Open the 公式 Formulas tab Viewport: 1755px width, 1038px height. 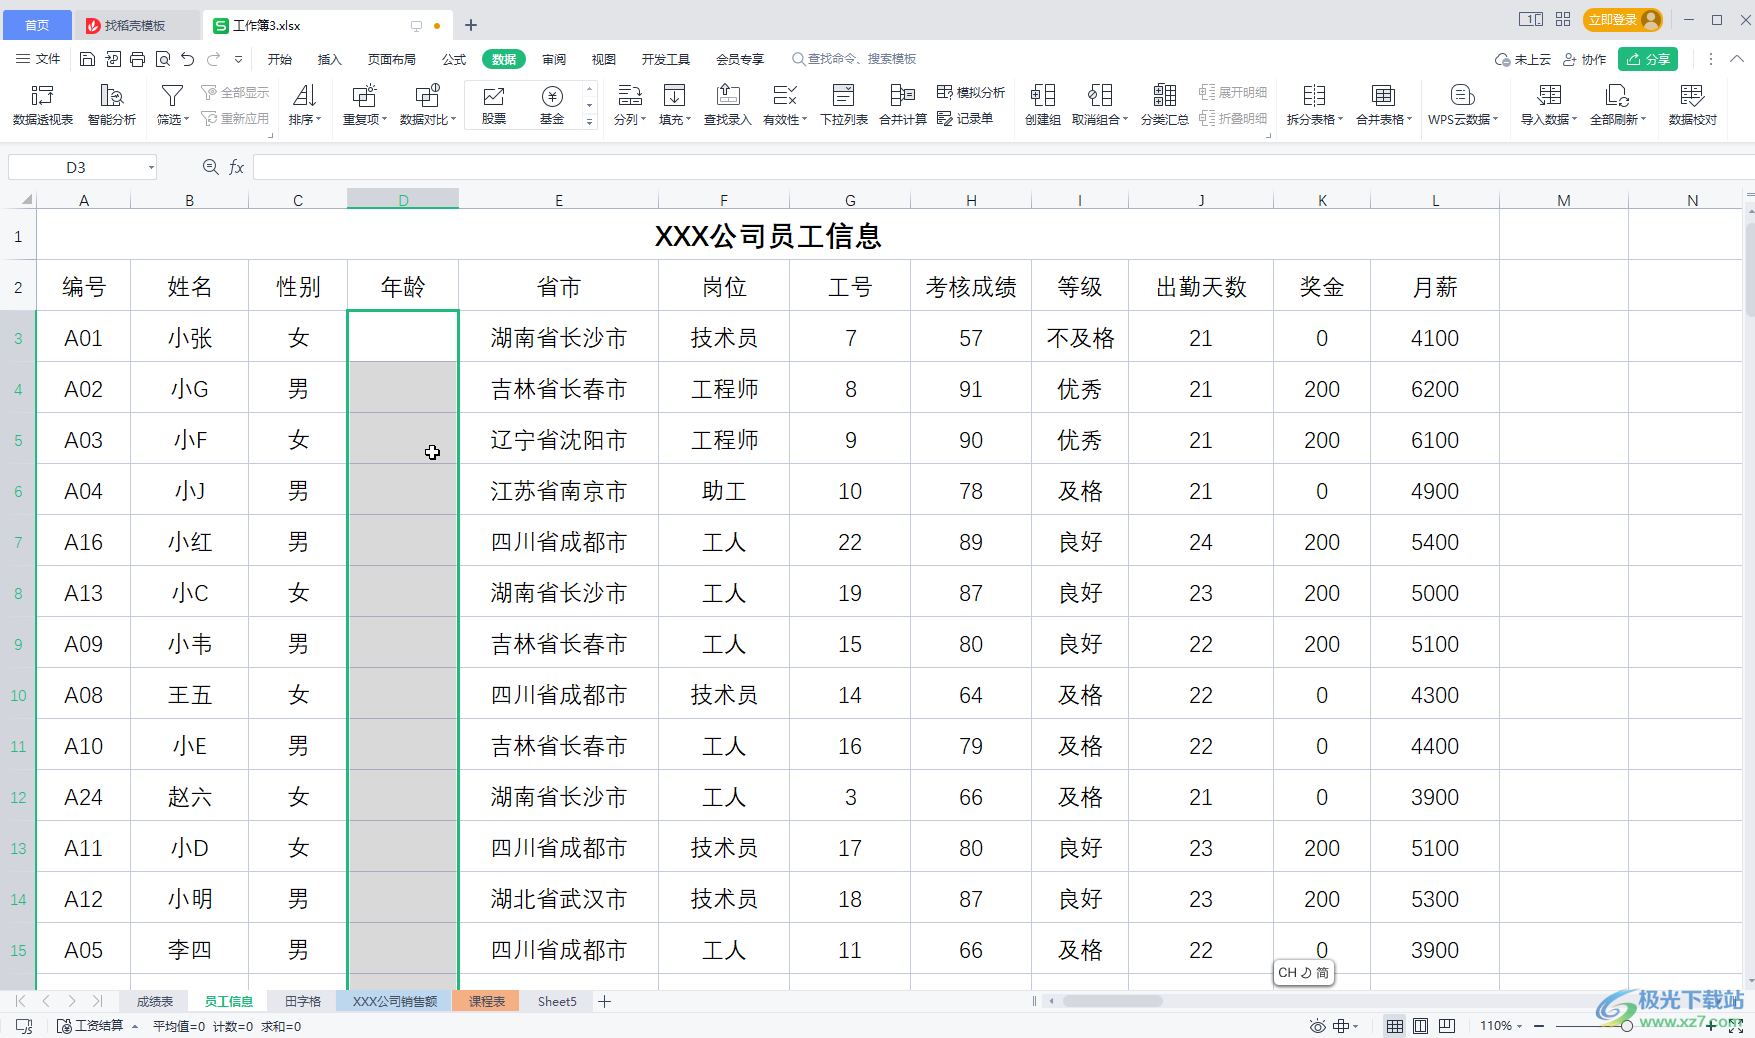(x=454, y=59)
